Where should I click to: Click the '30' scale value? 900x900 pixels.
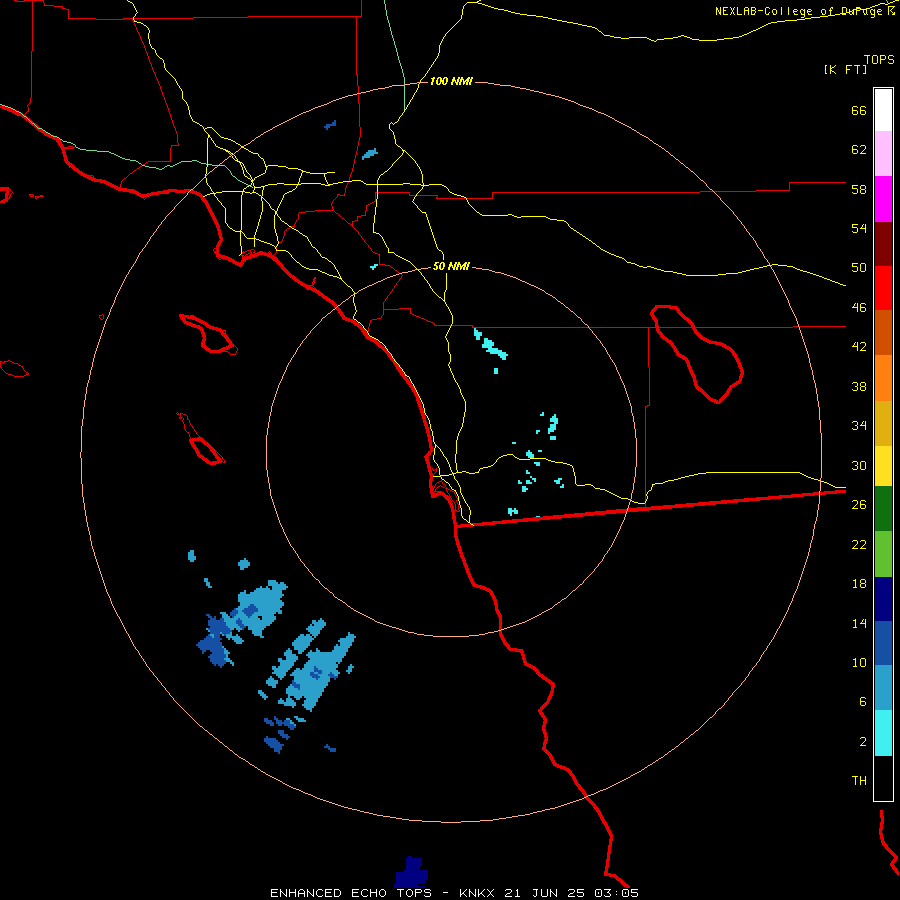[859, 465]
